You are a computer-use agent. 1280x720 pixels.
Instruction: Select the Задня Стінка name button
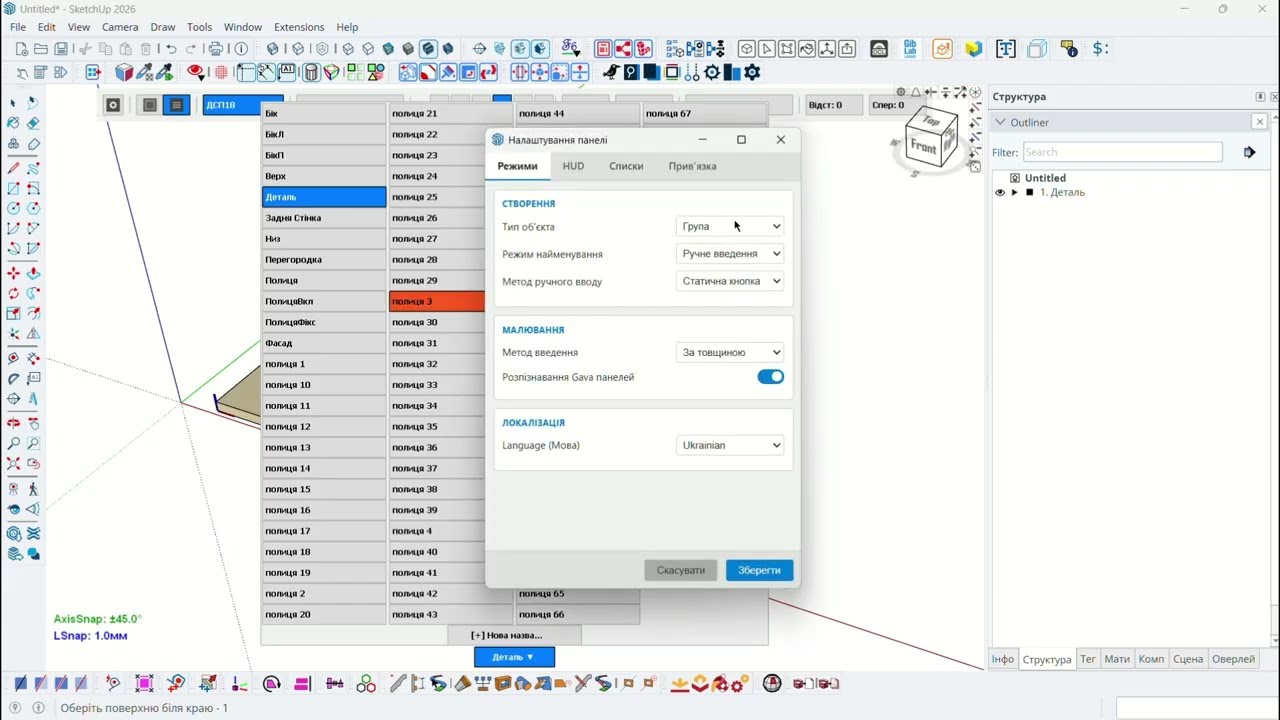point(324,218)
